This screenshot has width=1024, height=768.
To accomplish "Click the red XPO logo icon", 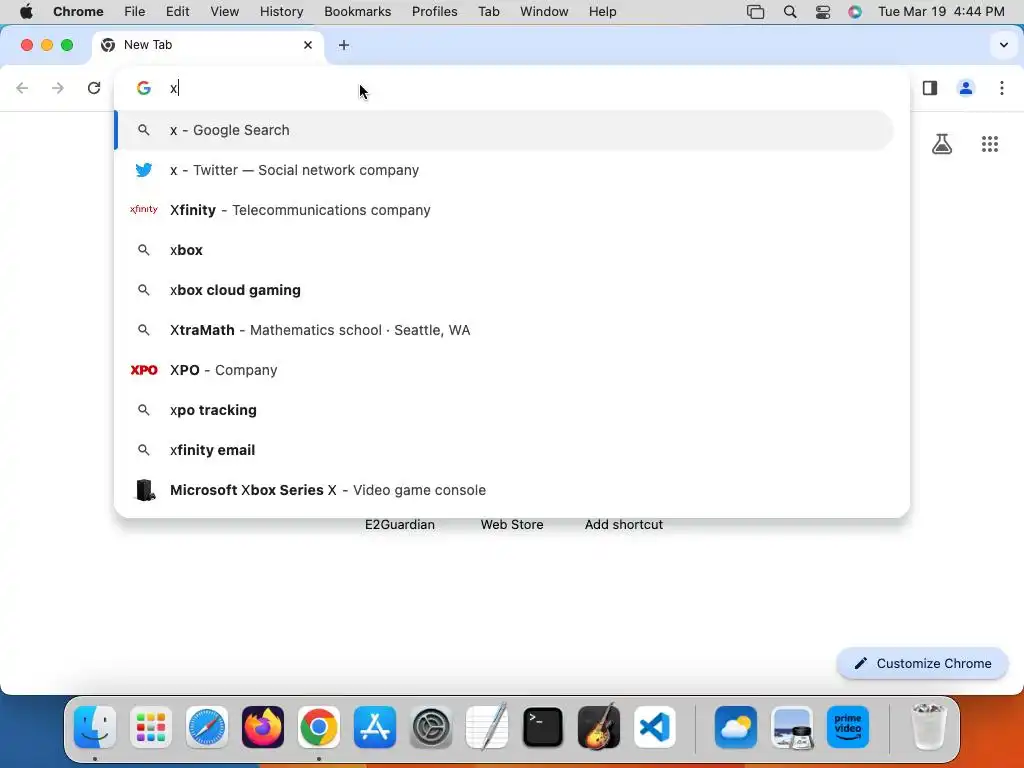I will tap(144, 370).
